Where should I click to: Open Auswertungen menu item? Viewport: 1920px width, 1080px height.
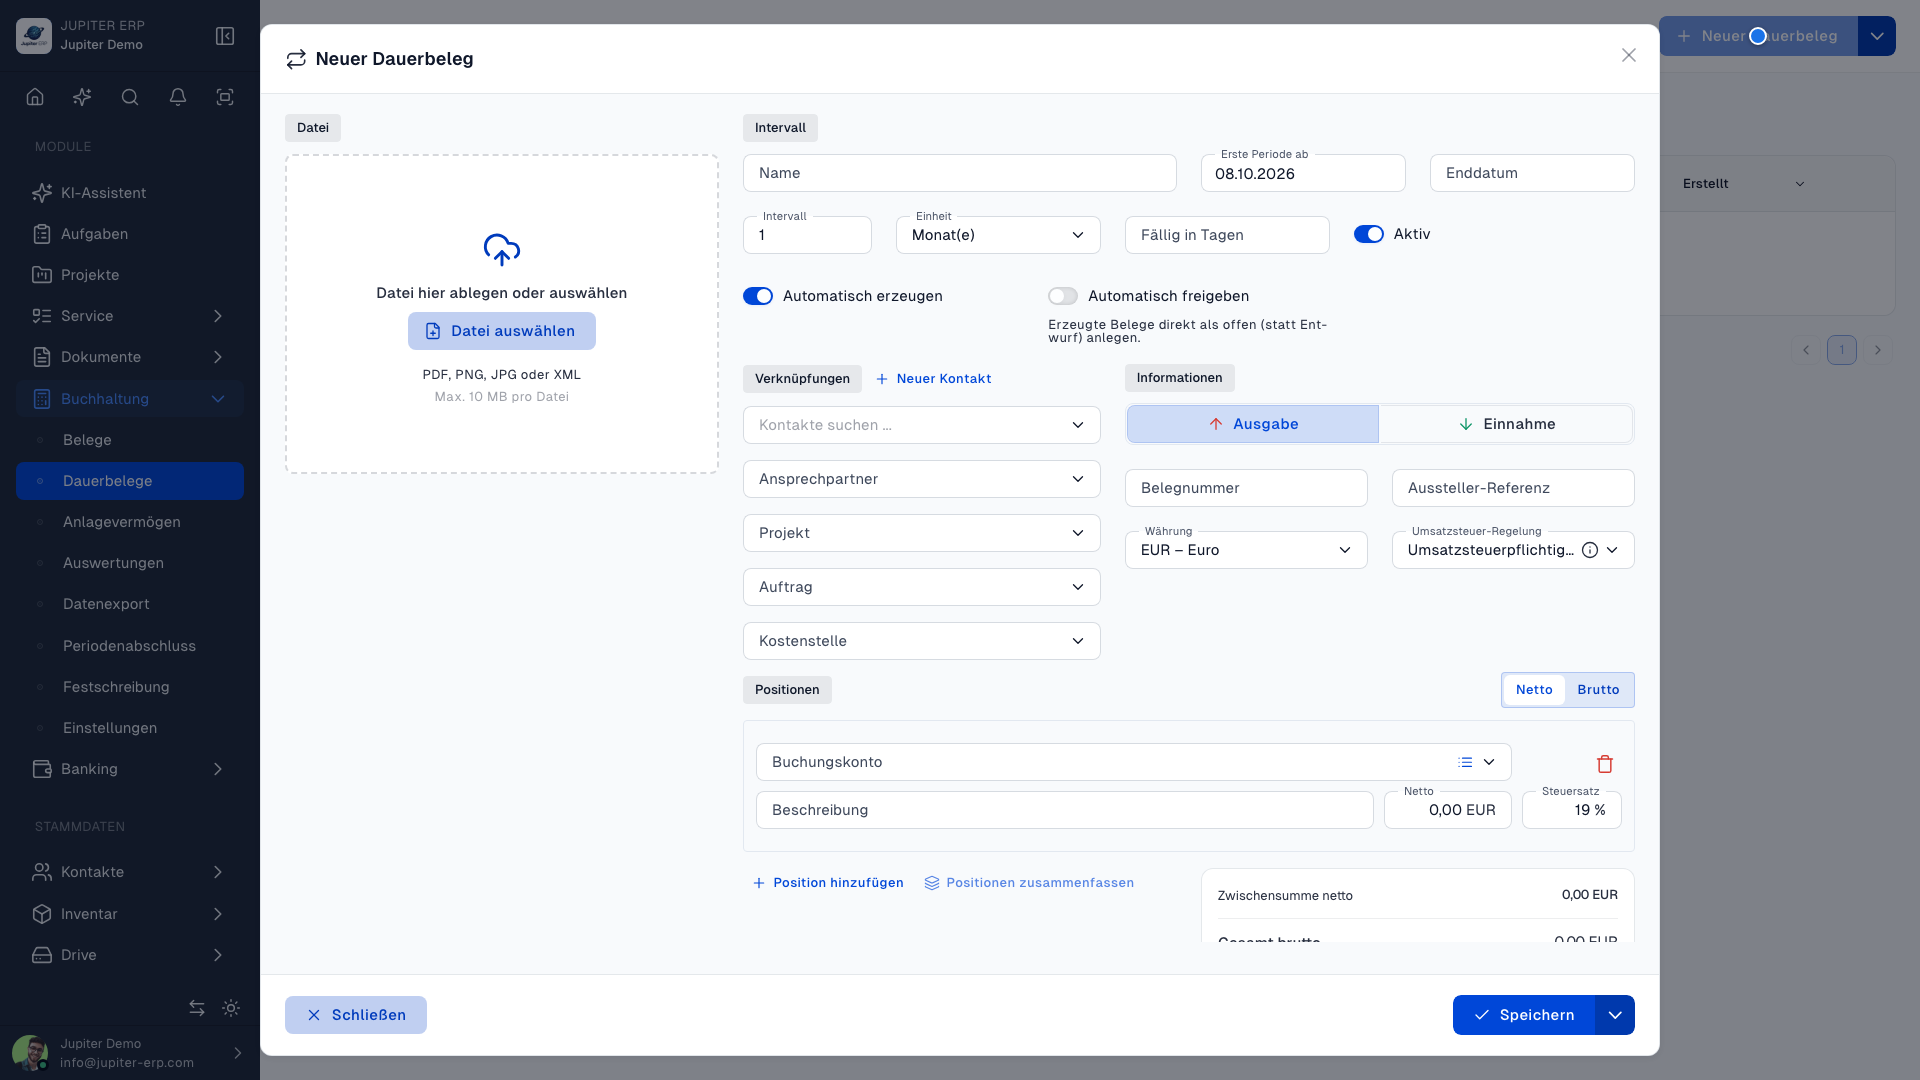[x=130, y=563]
